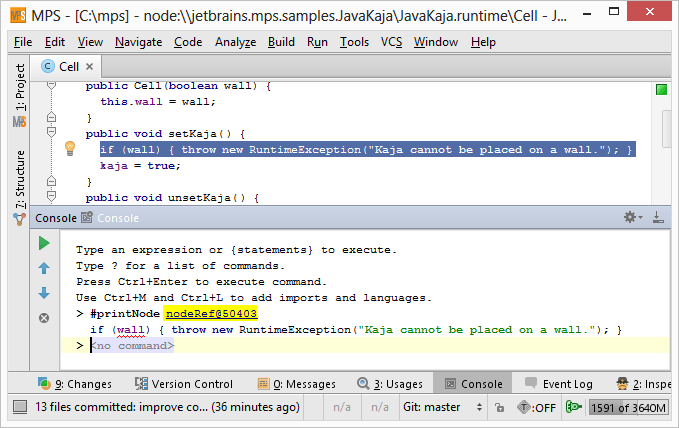Click the public void unsetKaja() line

(172, 198)
